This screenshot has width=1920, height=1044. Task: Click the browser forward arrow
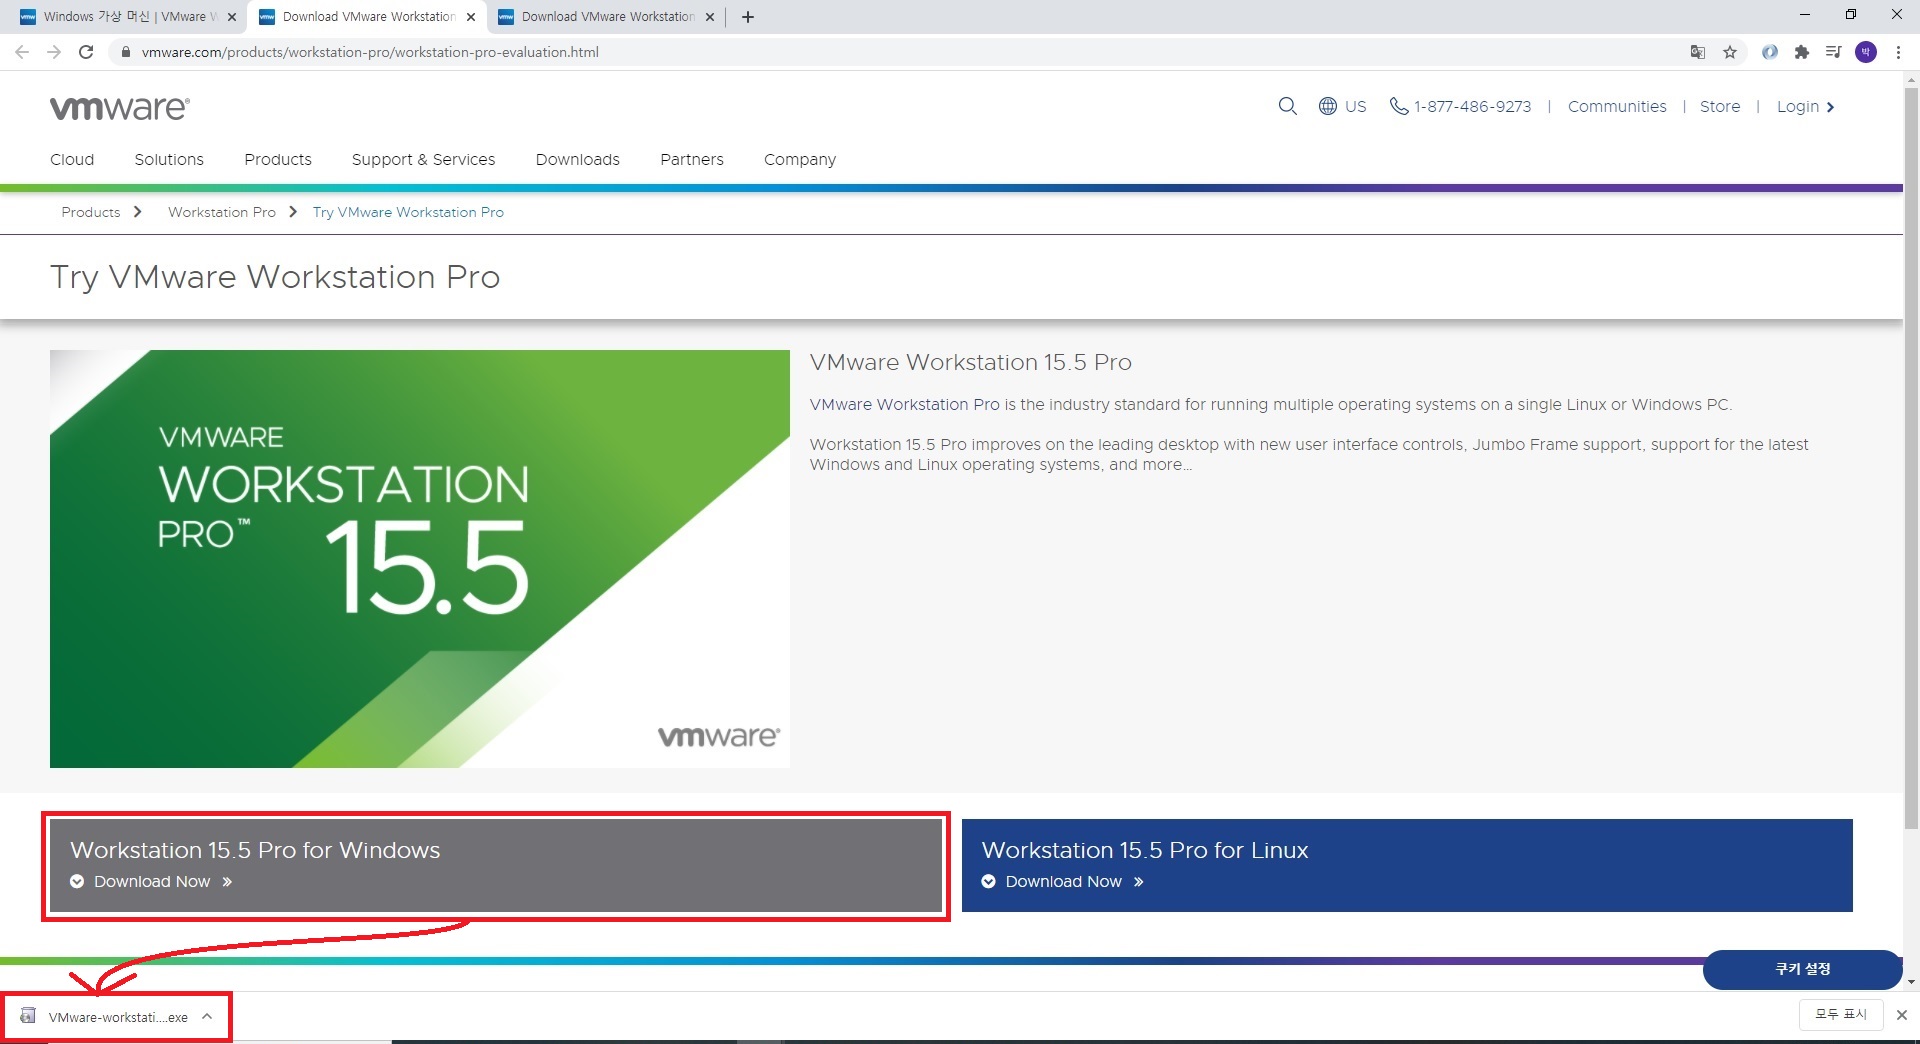(54, 52)
